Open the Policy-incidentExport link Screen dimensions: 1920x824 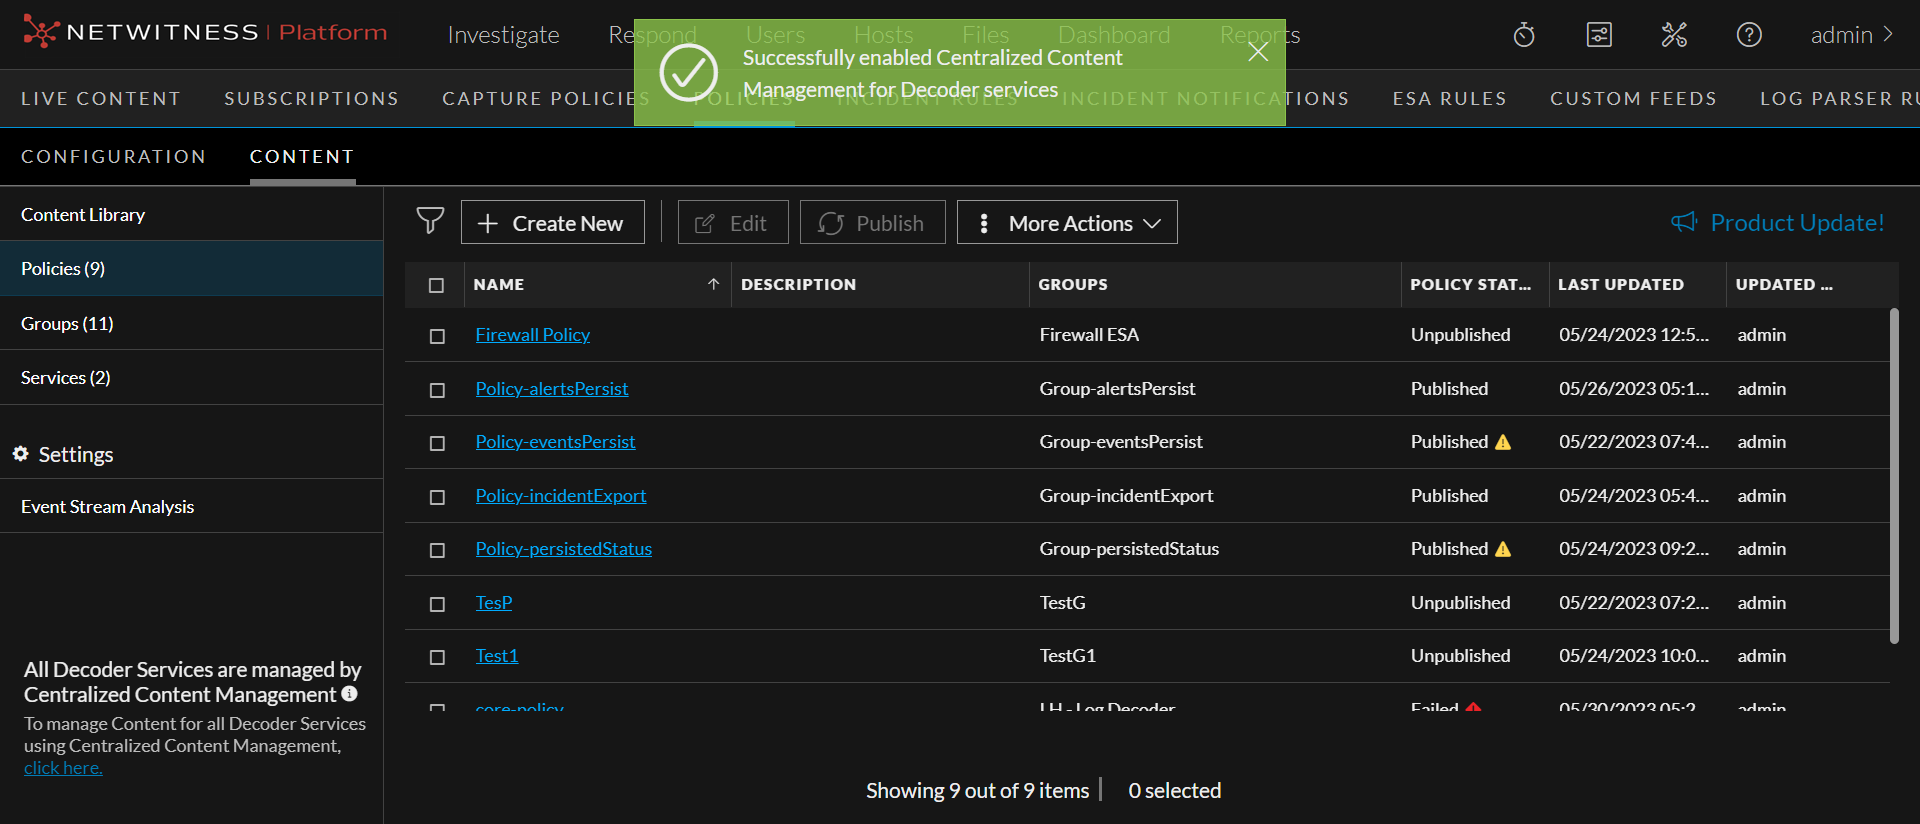(x=561, y=495)
